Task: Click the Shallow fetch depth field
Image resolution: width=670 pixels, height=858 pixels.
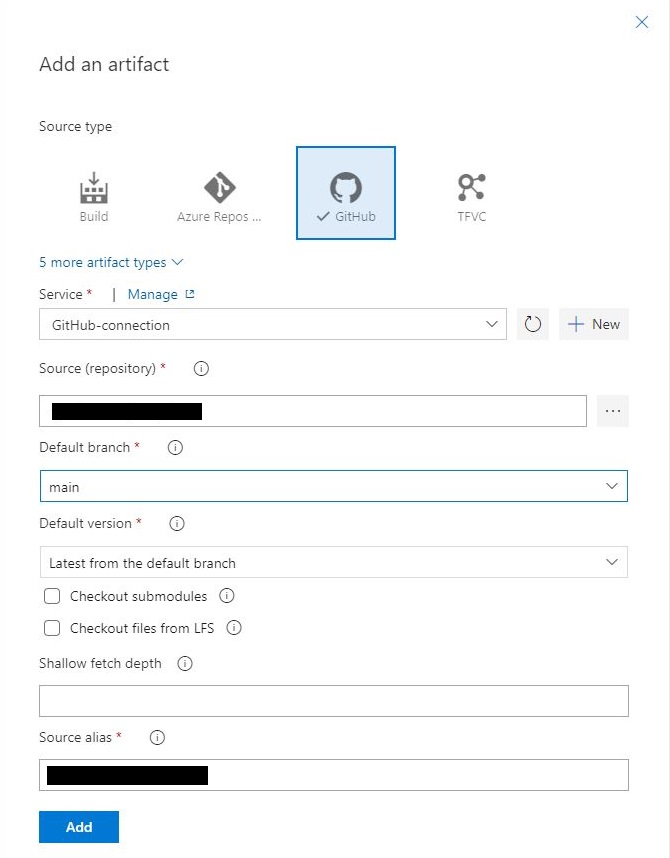Action: (333, 701)
